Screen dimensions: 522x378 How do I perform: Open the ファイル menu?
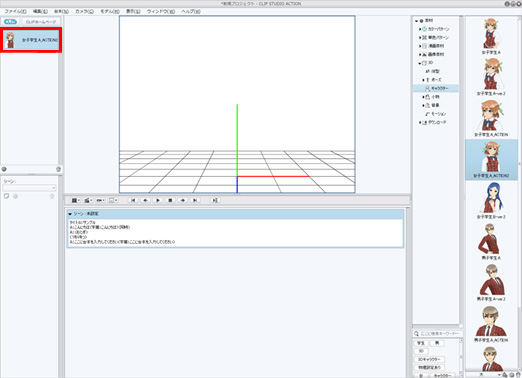tap(15, 11)
